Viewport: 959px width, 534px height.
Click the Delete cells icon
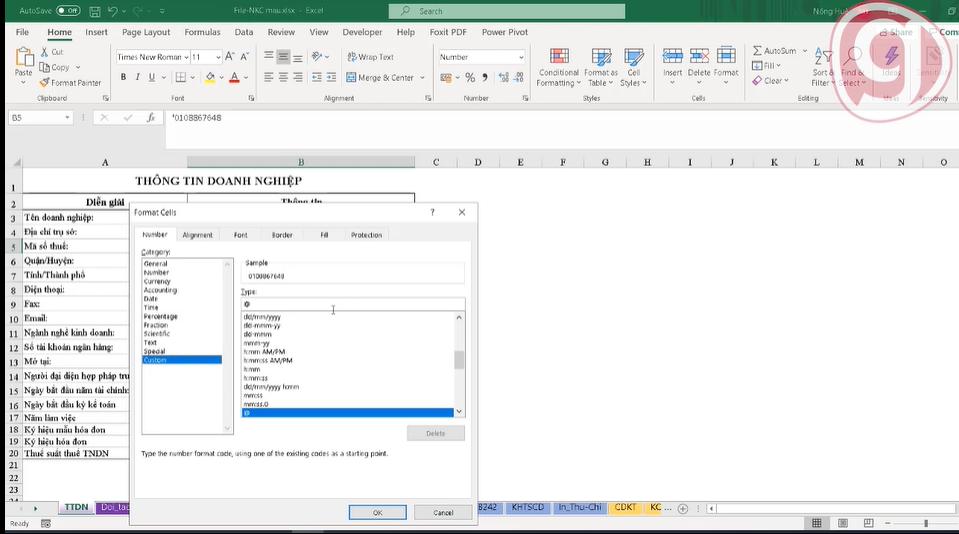(x=699, y=56)
